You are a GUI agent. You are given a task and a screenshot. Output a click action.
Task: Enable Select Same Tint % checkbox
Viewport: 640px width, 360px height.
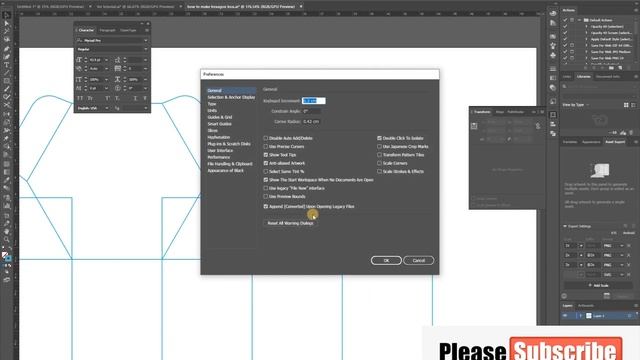tap(266, 171)
